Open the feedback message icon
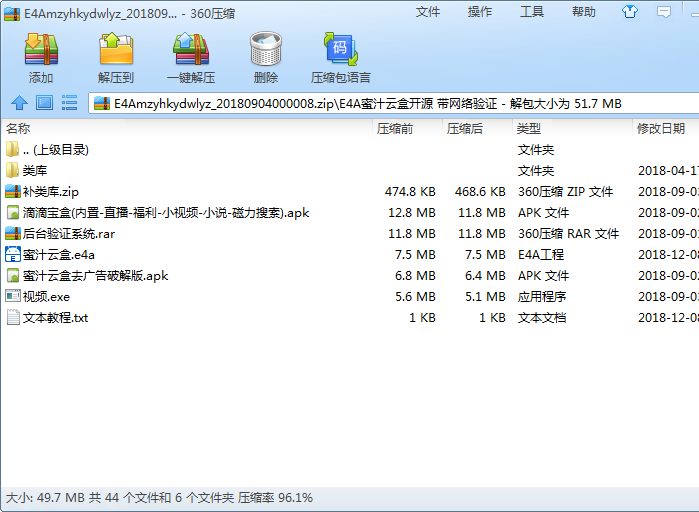The image size is (699, 512). (664, 12)
